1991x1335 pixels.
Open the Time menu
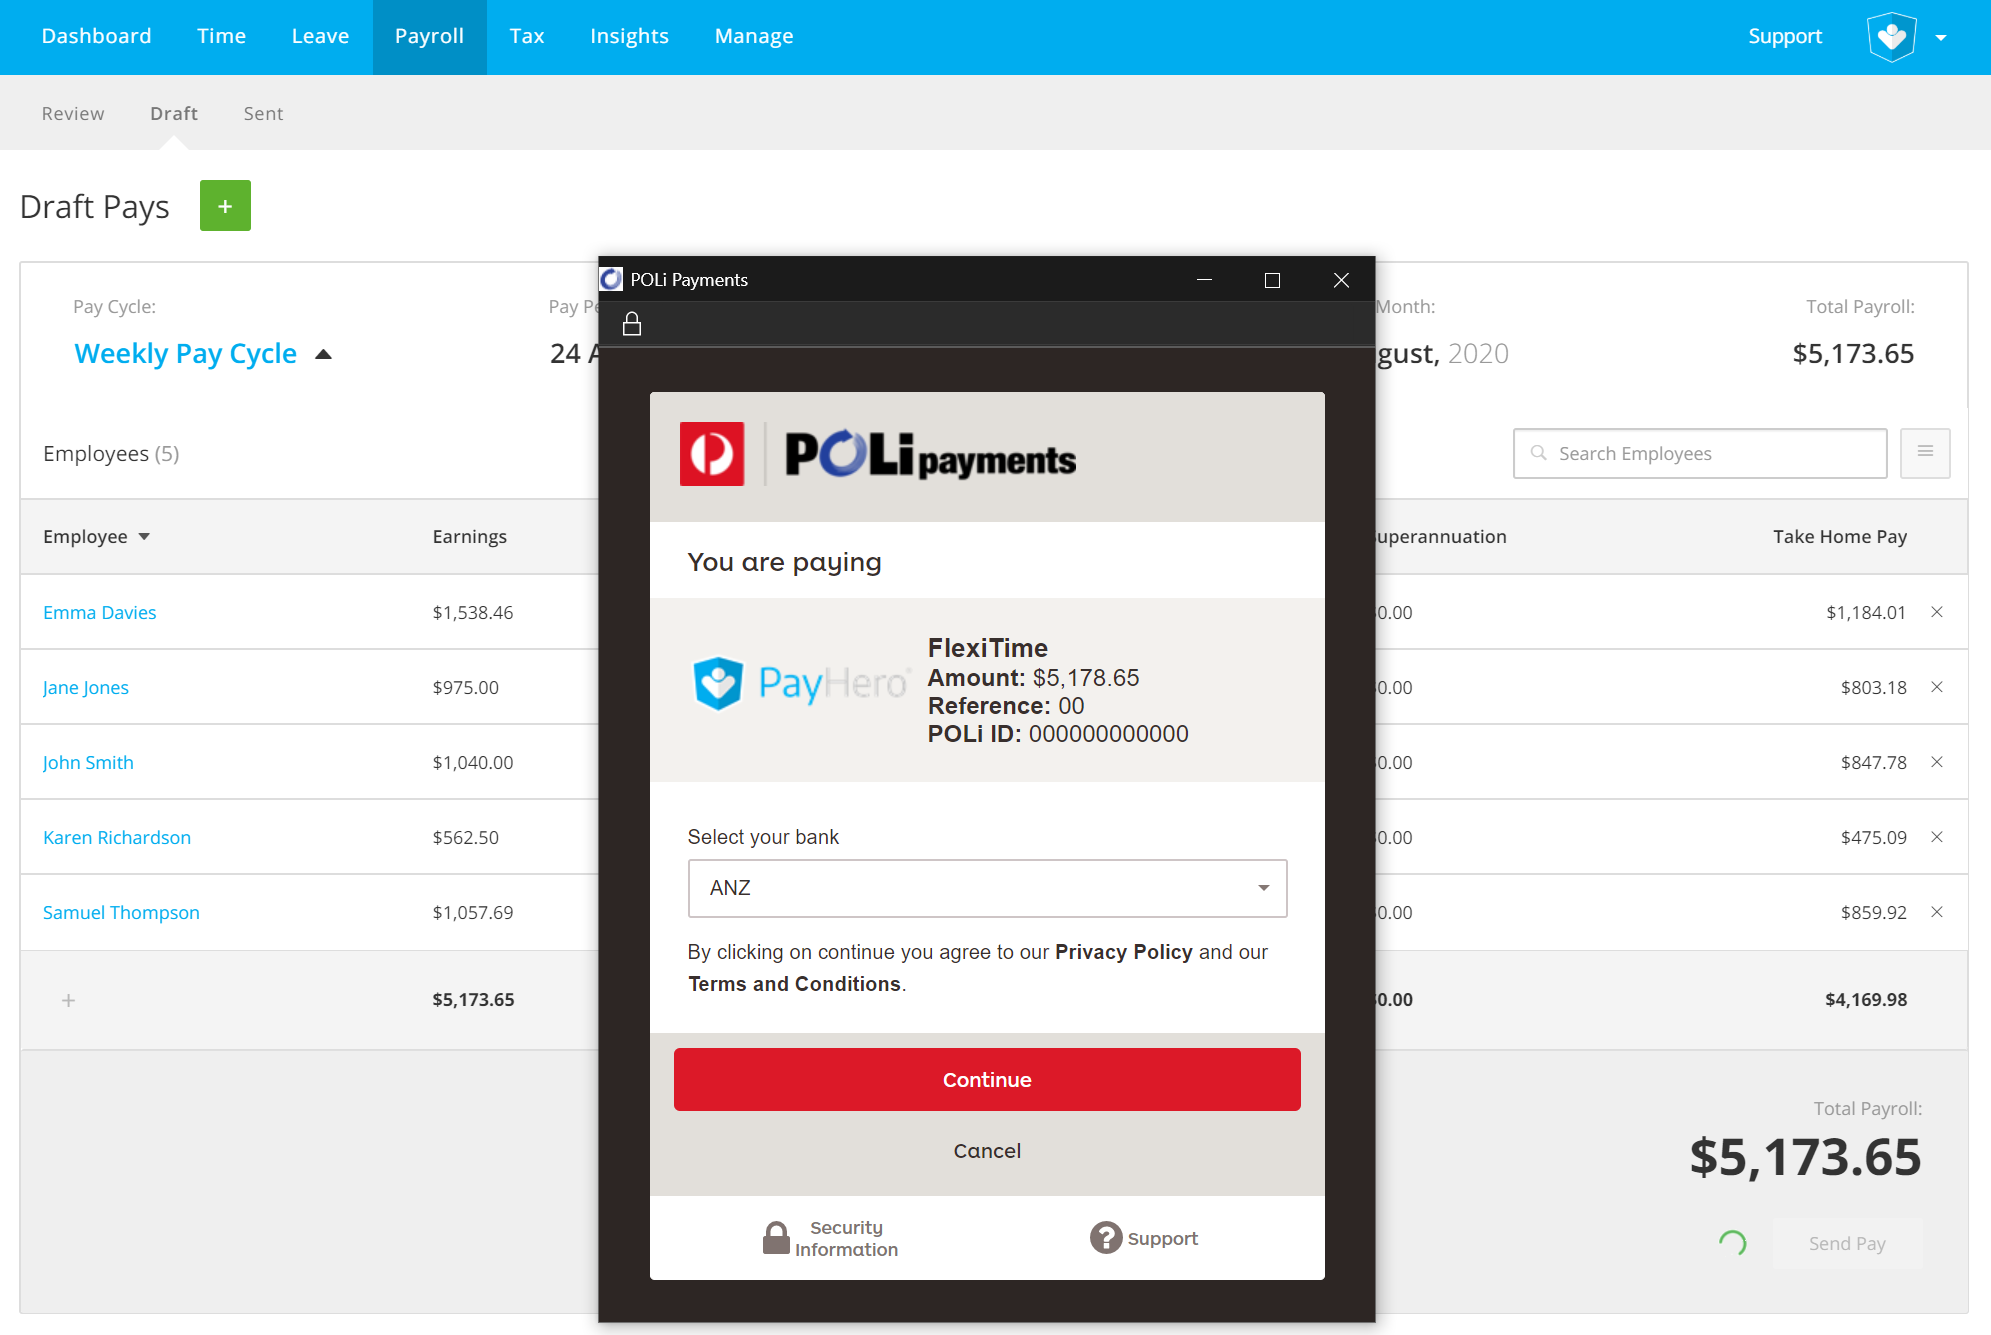point(221,37)
